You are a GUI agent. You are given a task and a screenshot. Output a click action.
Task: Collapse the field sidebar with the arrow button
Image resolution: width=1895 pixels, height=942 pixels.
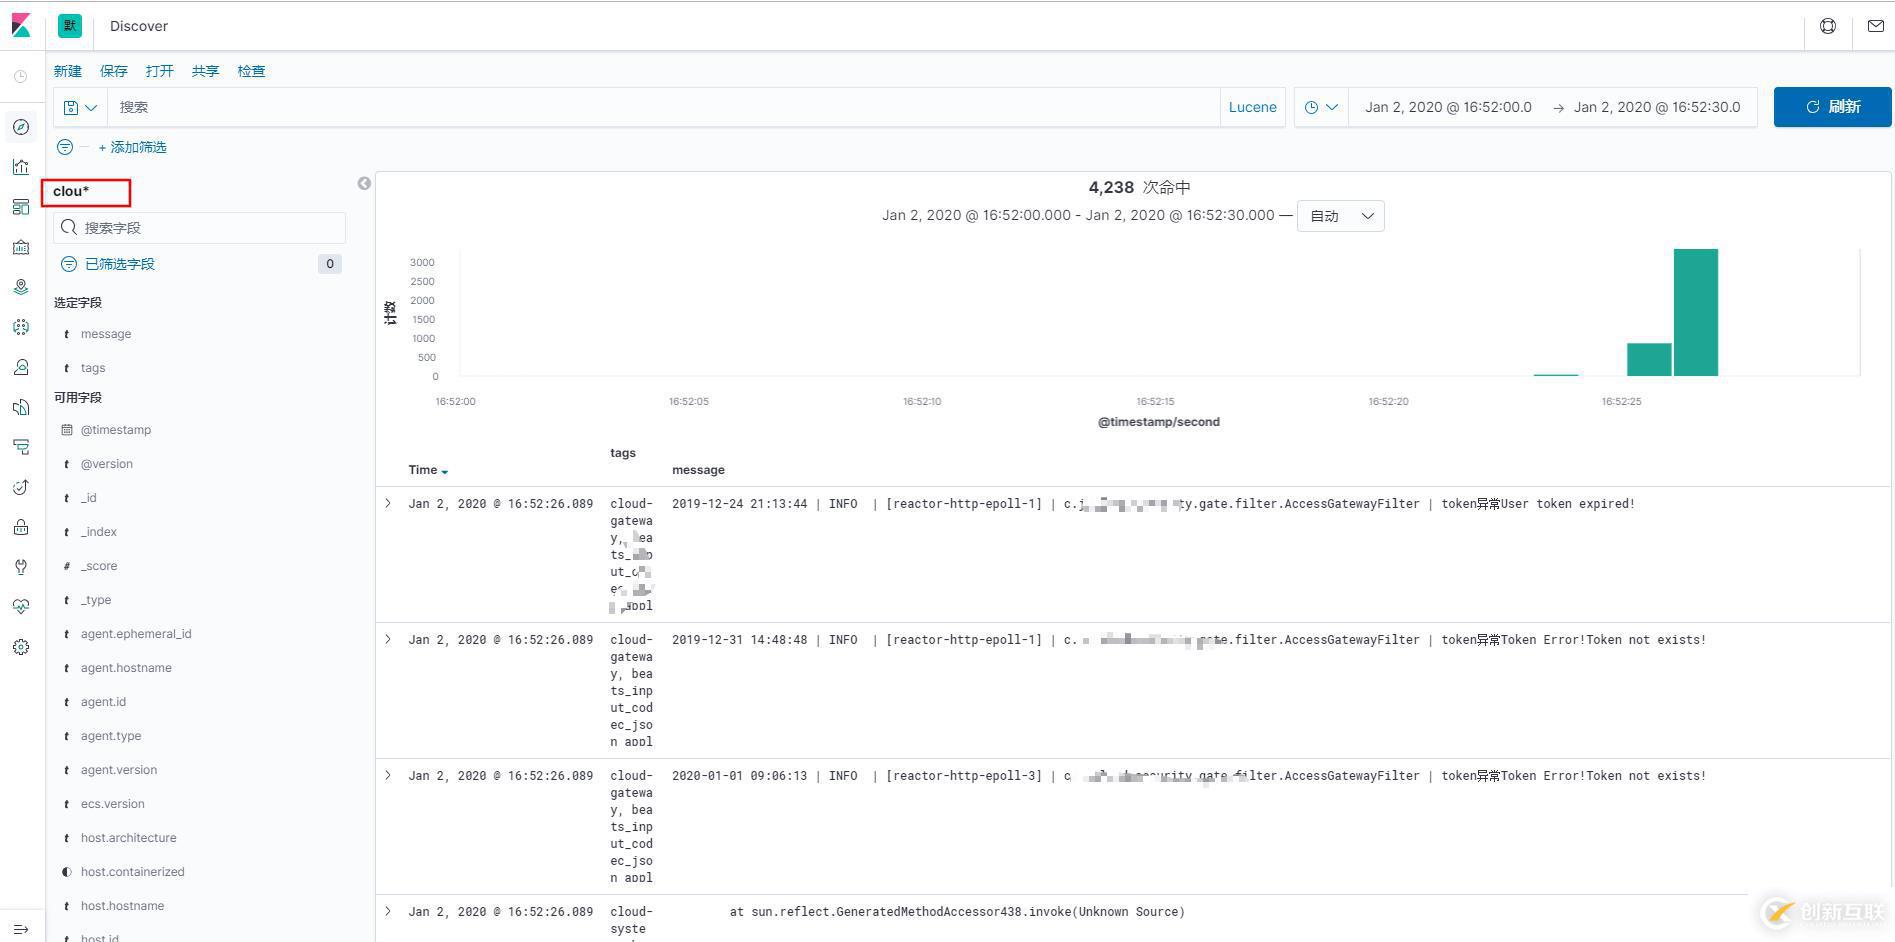coord(364,183)
